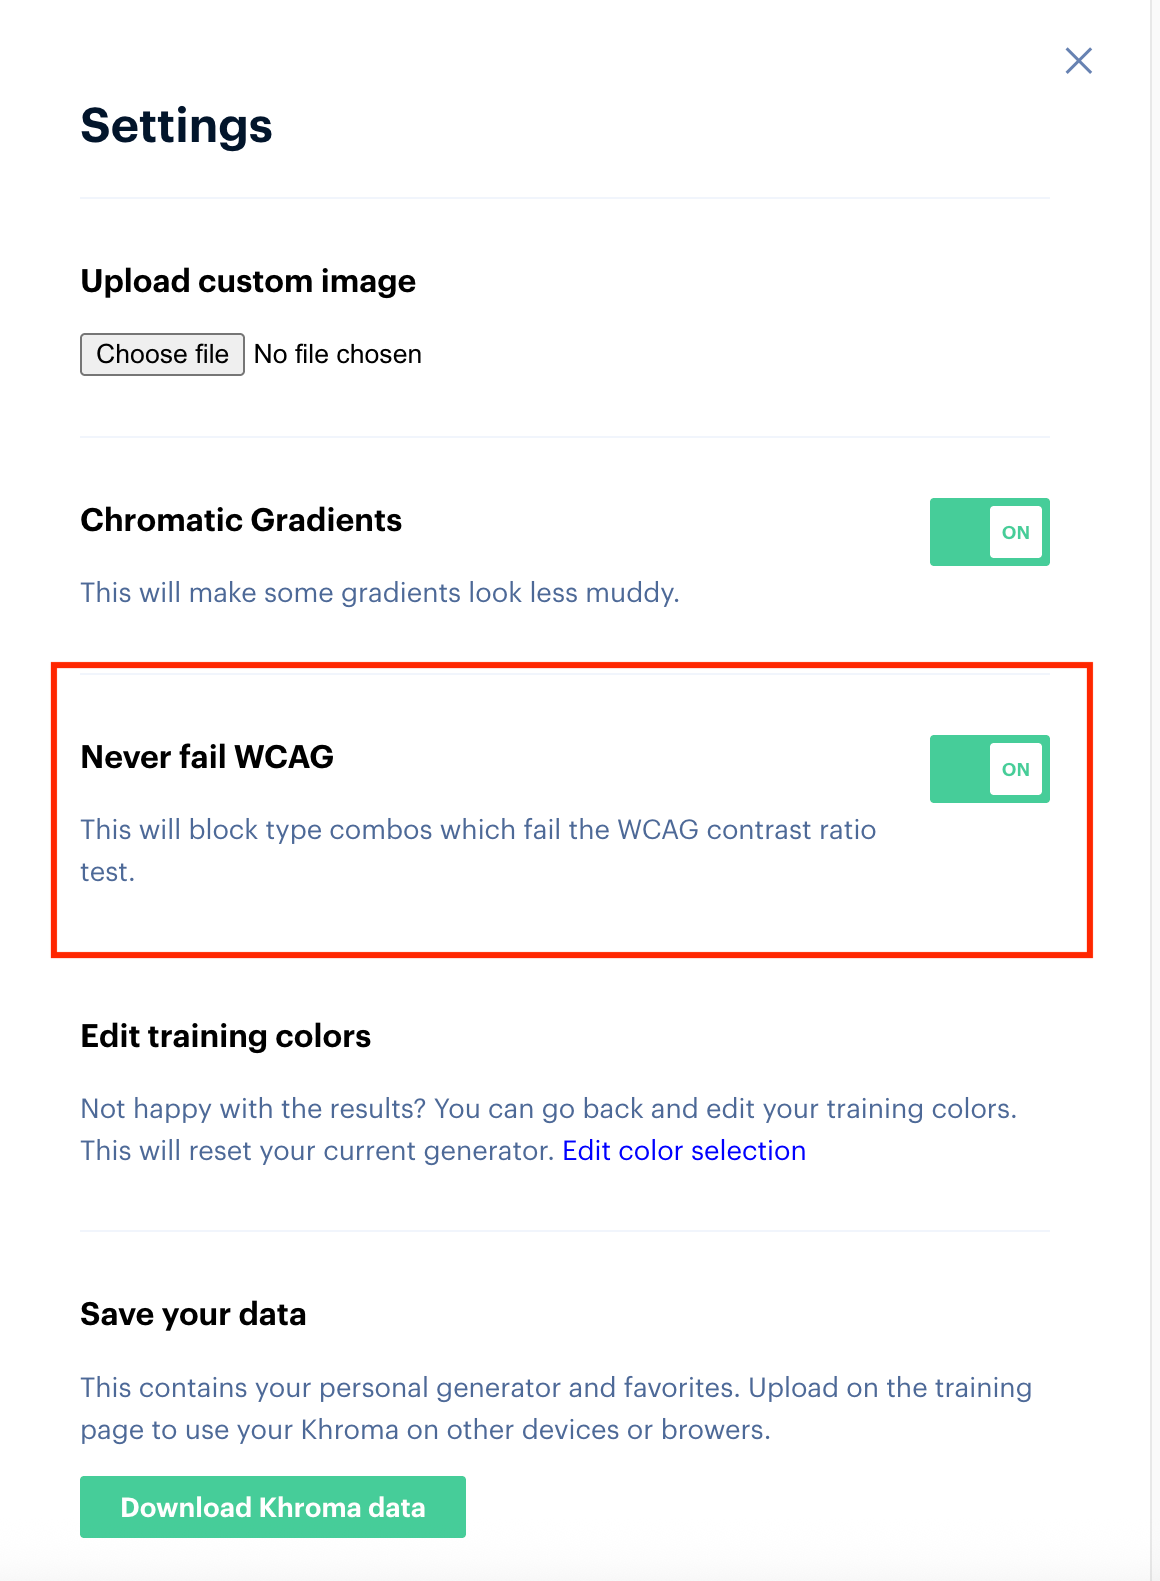Click the Never fail WCAG heading
The width and height of the screenshot is (1160, 1581).
point(207,757)
